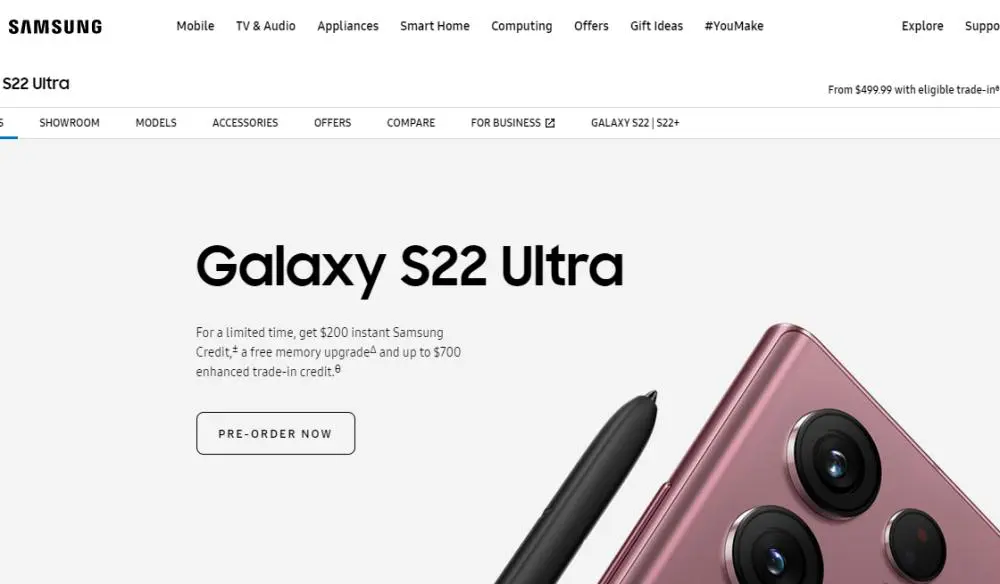Switch to the Compare tab
The width and height of the screenshot is (1000, 584).
click(x=411, y=123)
